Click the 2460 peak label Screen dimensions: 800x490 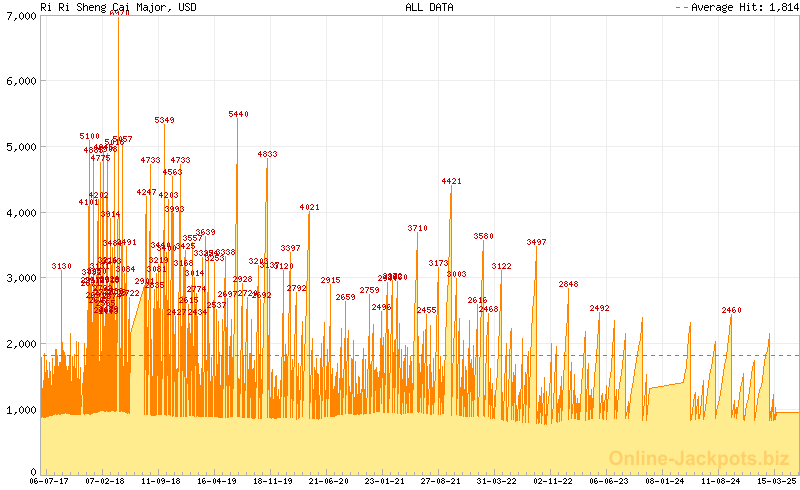(731, 311)
